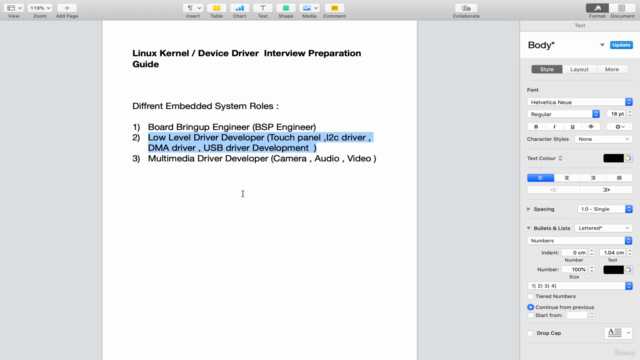Image resolution: width=640 pixels, height=360 pixels.
Task: Align text center
Action: 567,178
